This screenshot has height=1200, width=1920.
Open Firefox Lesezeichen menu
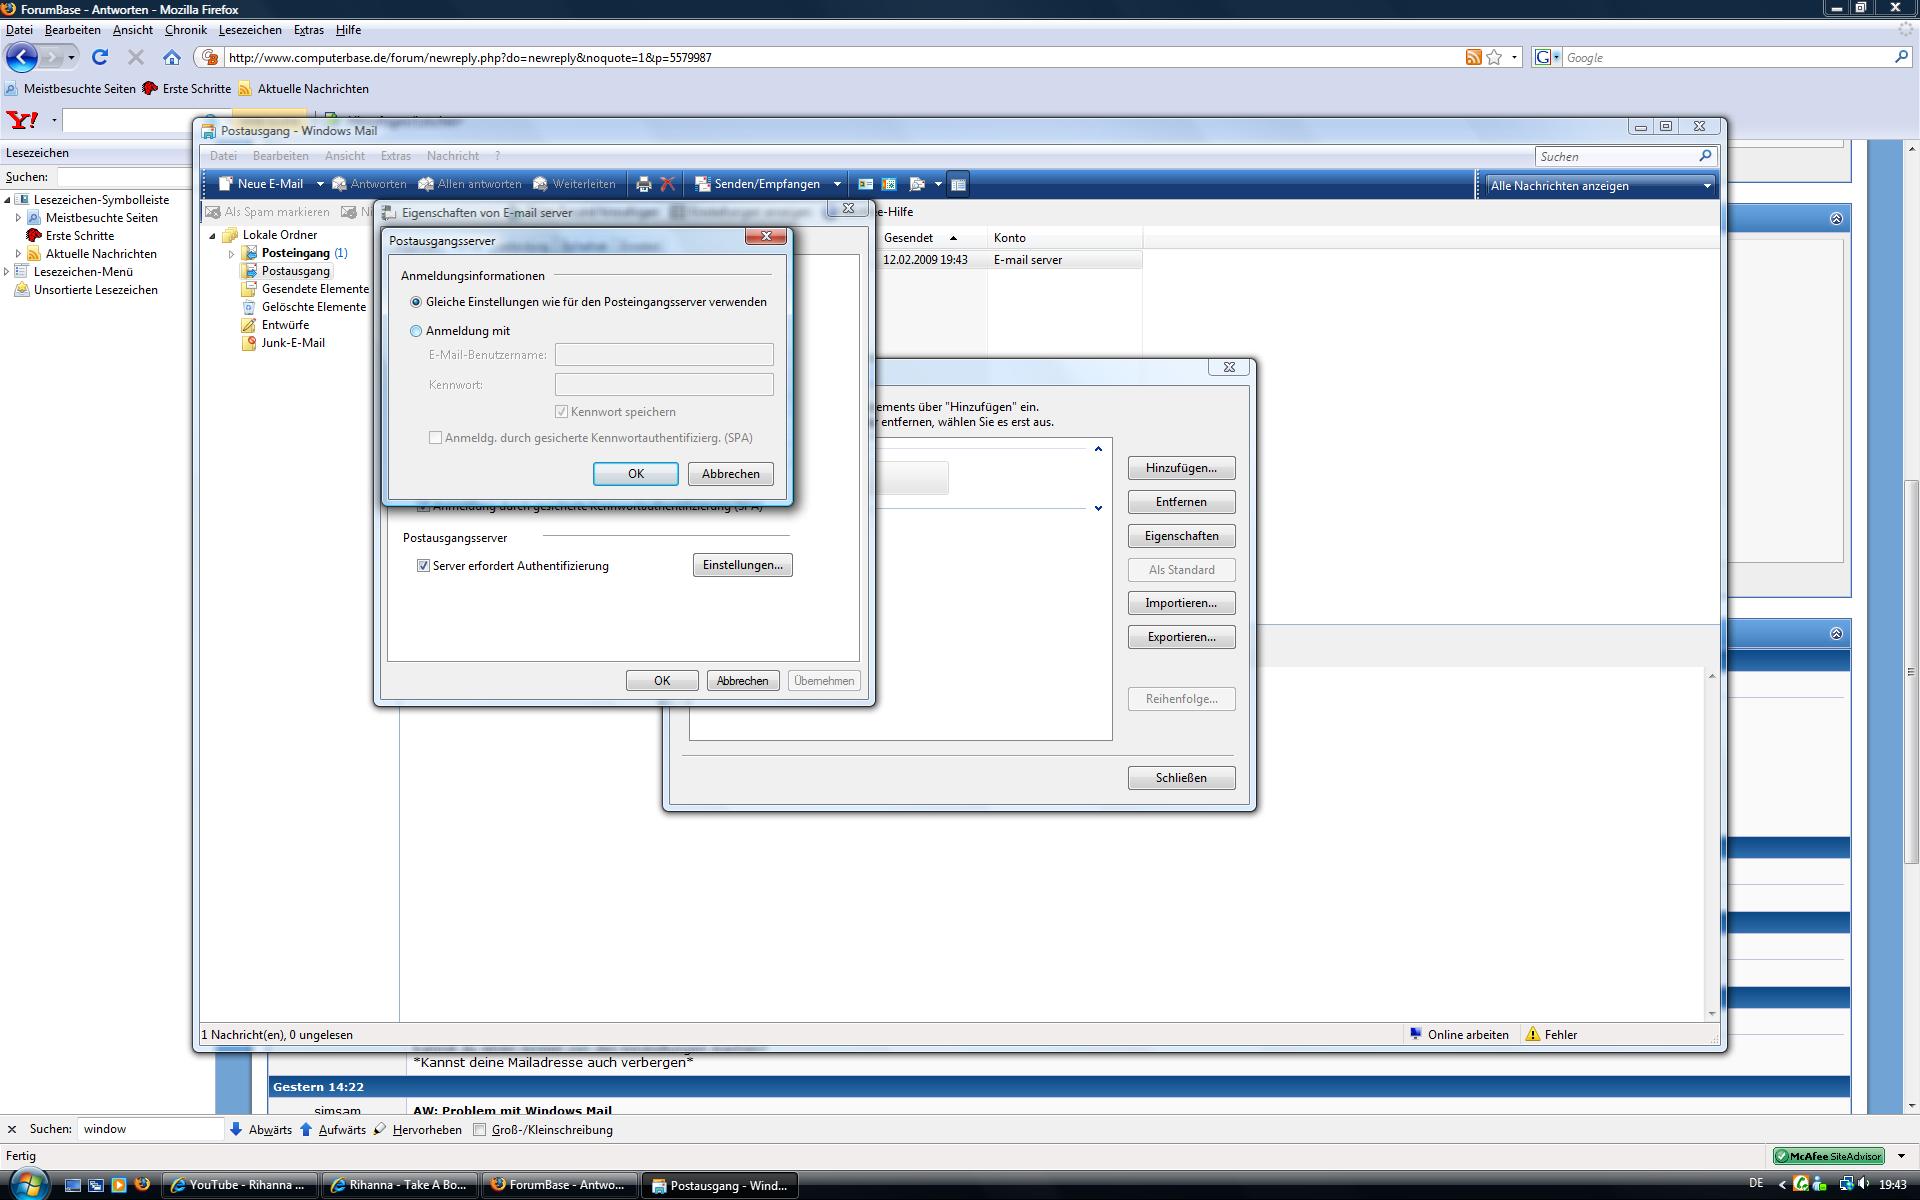(x=250, y=30)
